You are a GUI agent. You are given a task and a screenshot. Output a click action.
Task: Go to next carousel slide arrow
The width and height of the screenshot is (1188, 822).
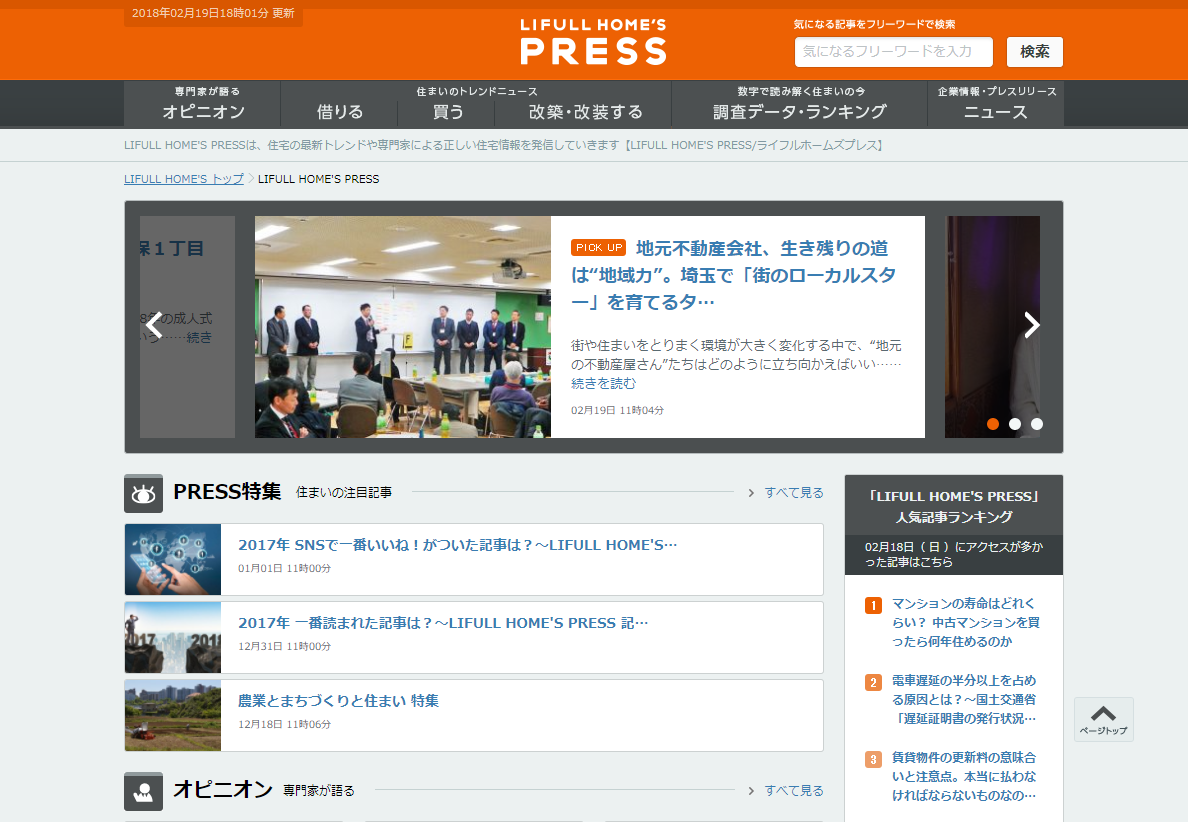click(x=1031, y=325)
